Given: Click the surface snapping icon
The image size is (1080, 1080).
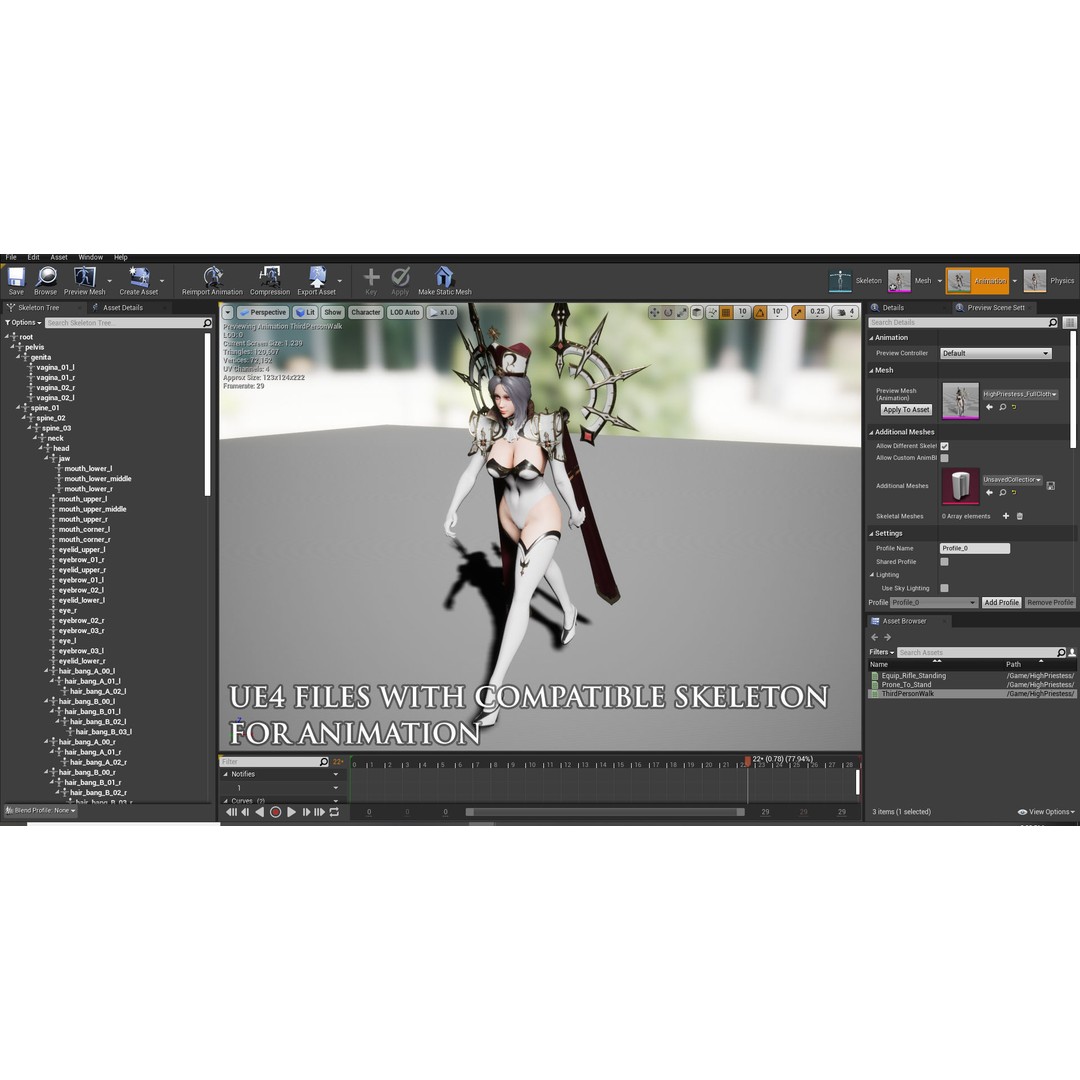Looking at the screenshot, I should 712,312.
